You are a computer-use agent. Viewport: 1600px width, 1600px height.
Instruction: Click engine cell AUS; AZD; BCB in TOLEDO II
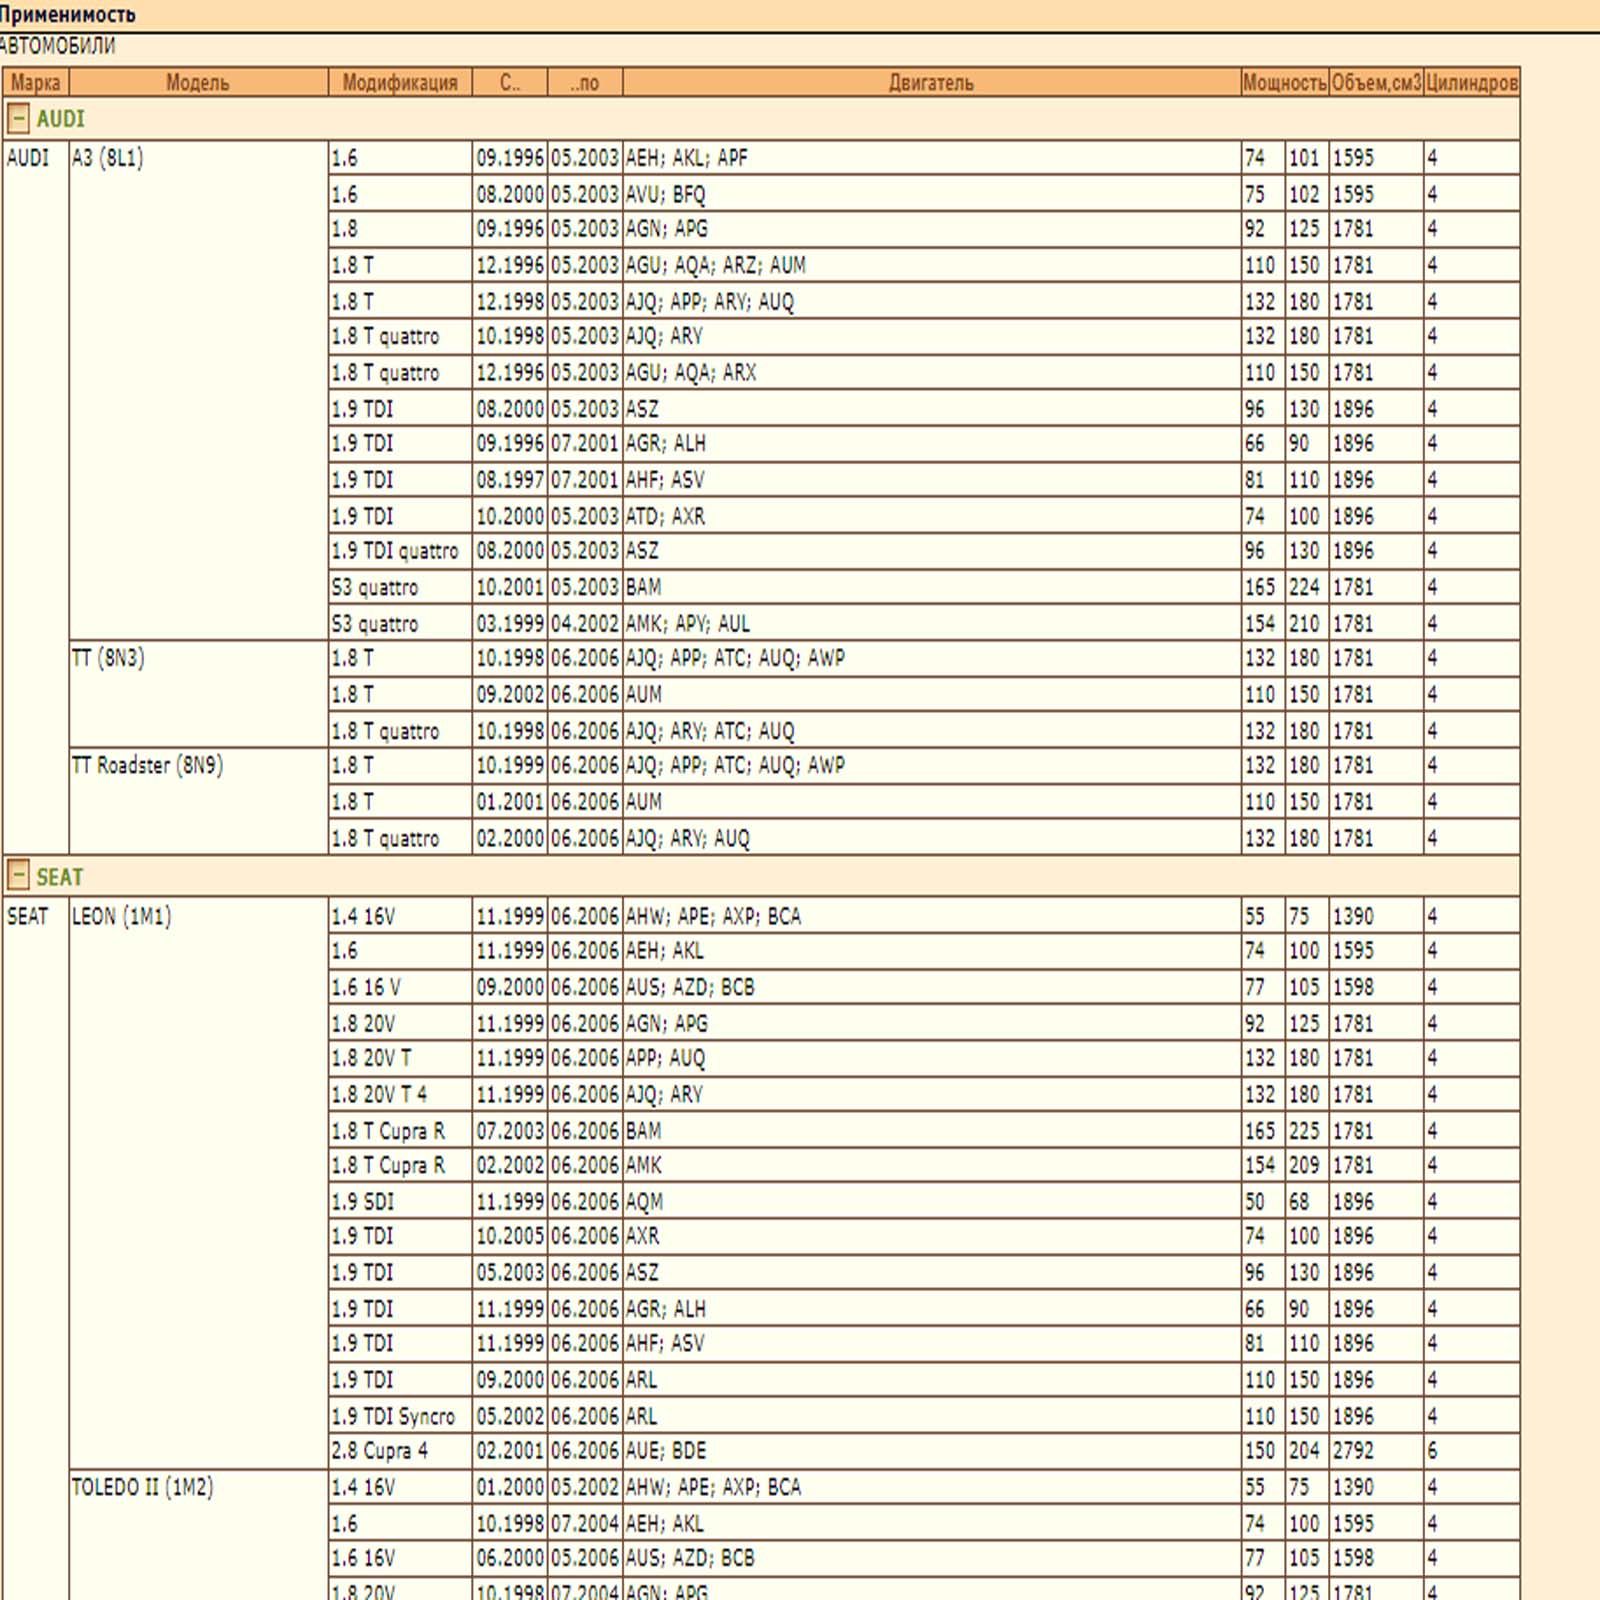click(x=931, y=1558)
